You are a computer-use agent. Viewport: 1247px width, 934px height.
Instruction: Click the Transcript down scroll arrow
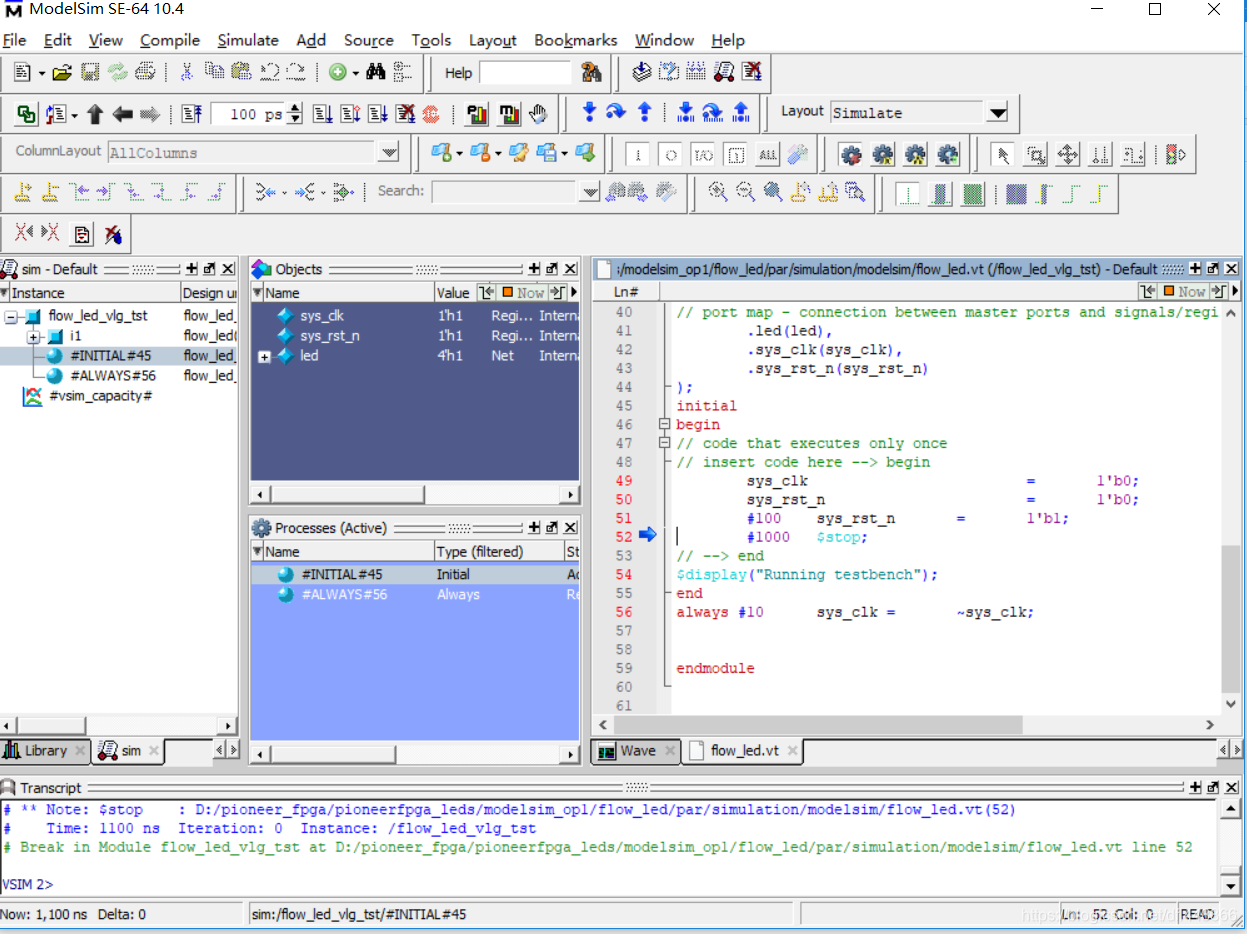click(1231, 886)
